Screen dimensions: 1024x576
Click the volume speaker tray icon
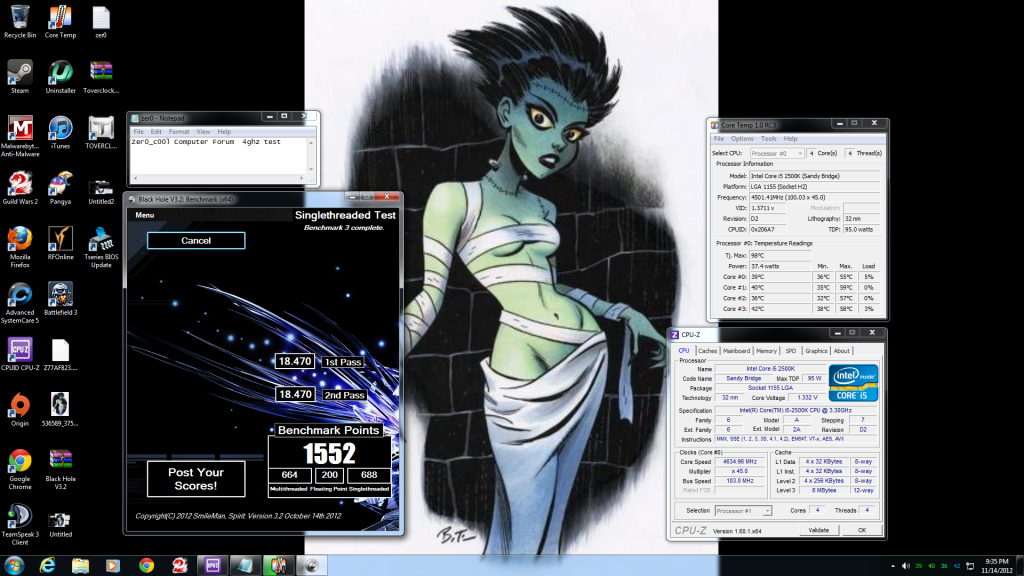point(906,566)
